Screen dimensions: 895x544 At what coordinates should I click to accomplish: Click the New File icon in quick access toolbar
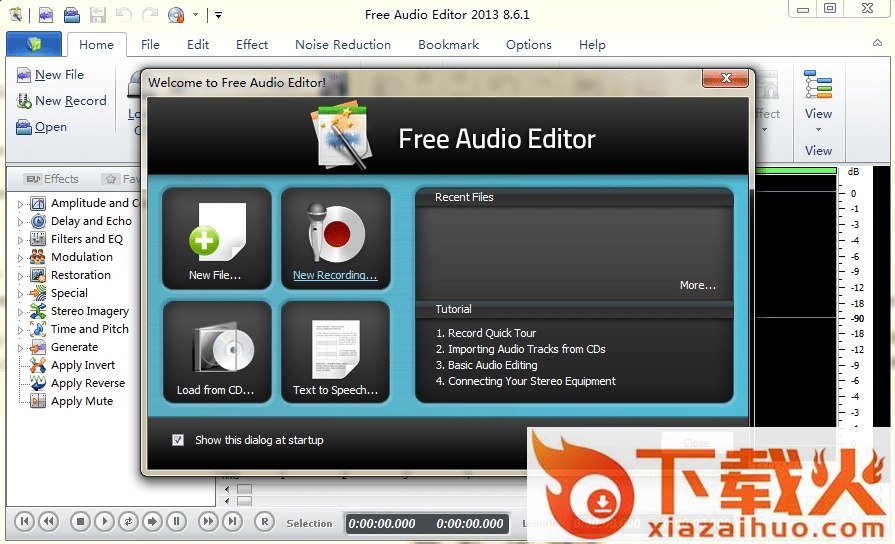coord(46,15)
